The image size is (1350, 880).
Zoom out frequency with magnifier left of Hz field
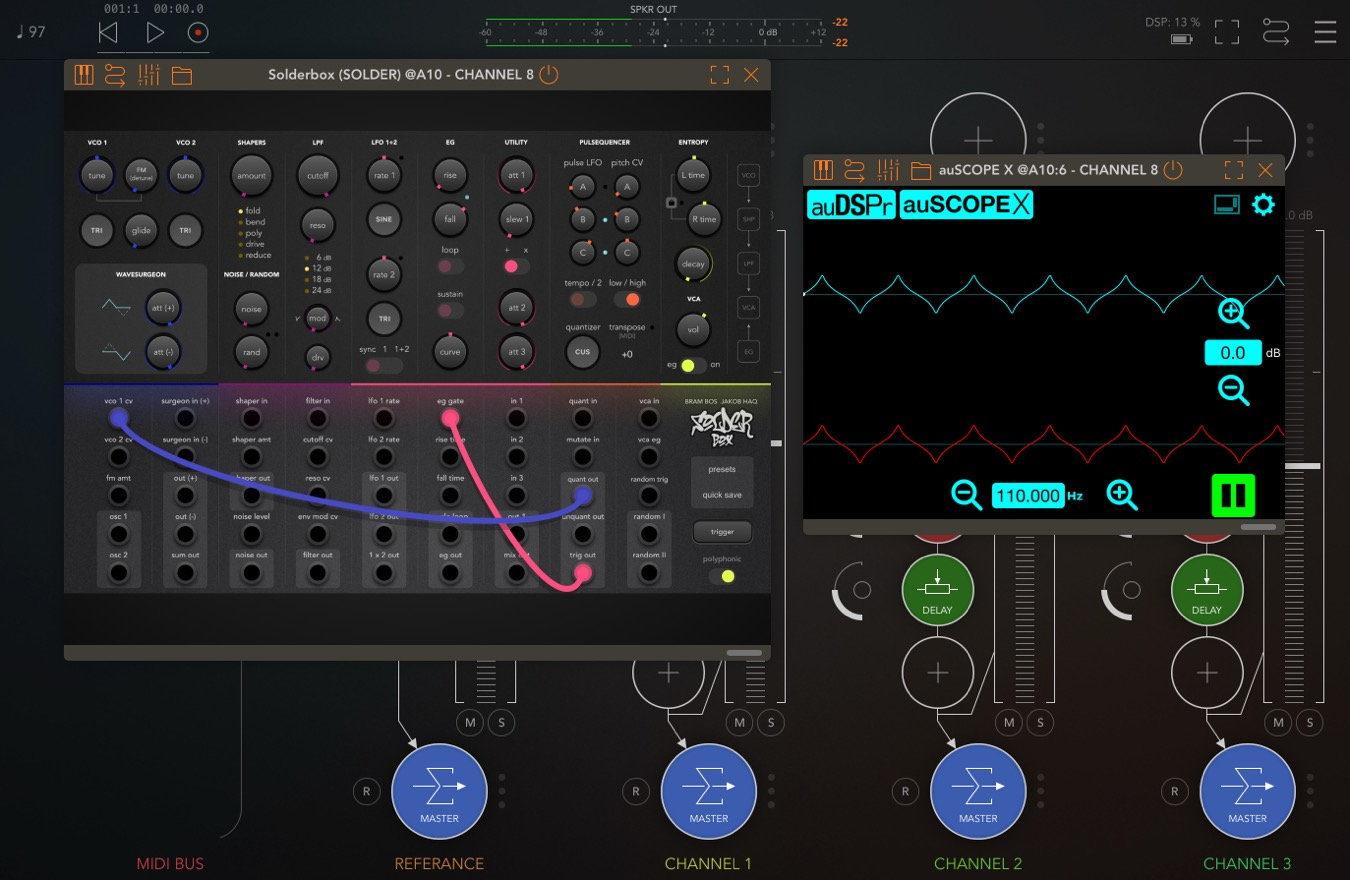pyautogui.click(x=966, y=495)
